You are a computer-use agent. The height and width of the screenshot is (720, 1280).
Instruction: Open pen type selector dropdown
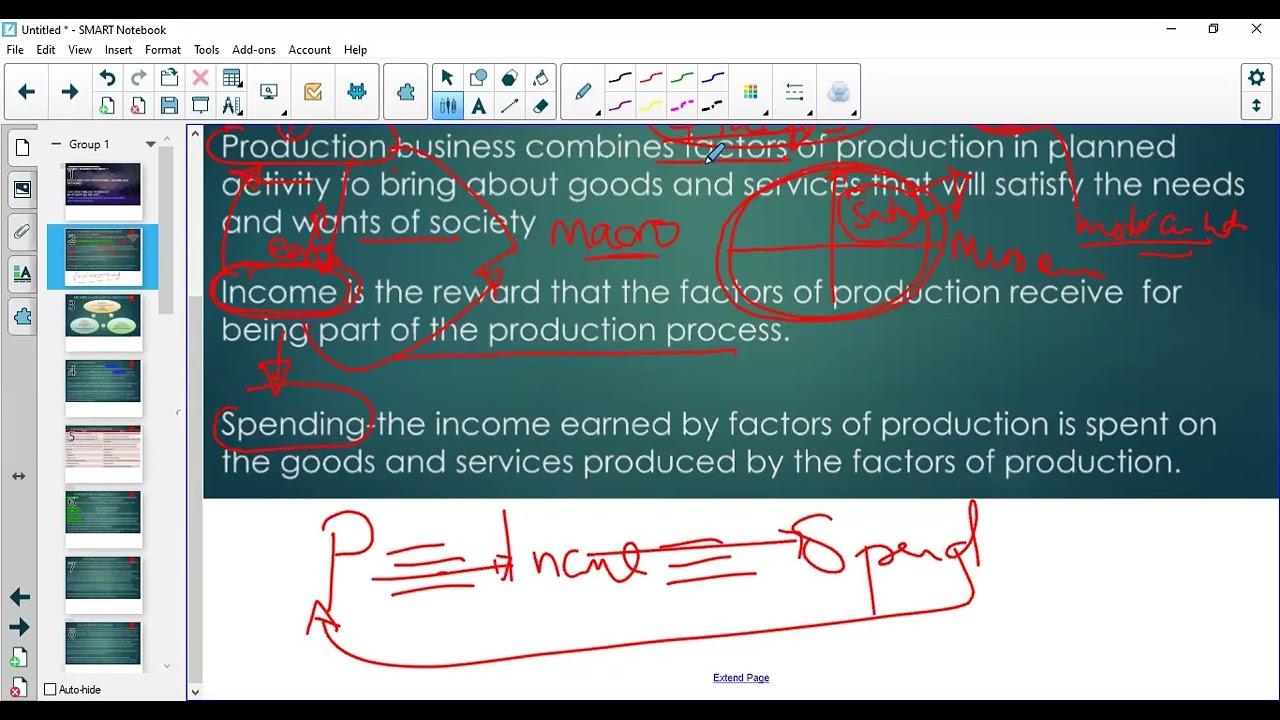click(x=583, y=92)
